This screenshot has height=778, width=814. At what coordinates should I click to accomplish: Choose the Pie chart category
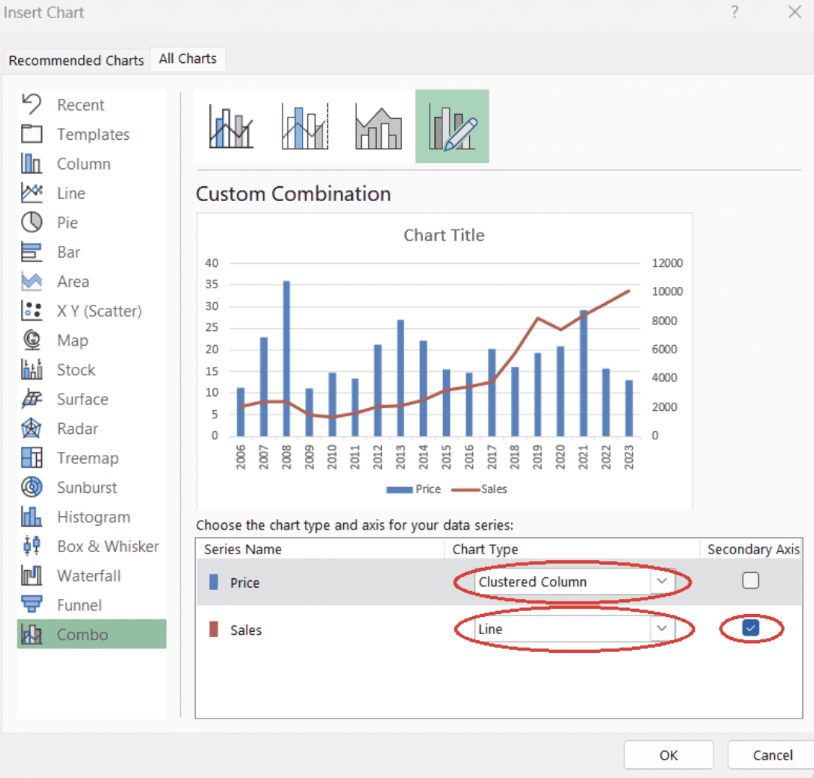coord(66,223)
